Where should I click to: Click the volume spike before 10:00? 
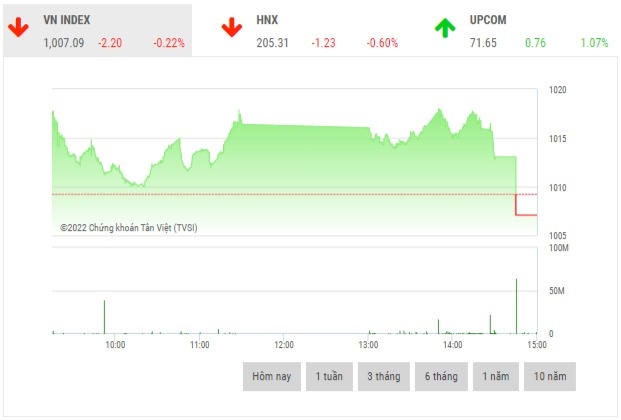coord(104,316)
